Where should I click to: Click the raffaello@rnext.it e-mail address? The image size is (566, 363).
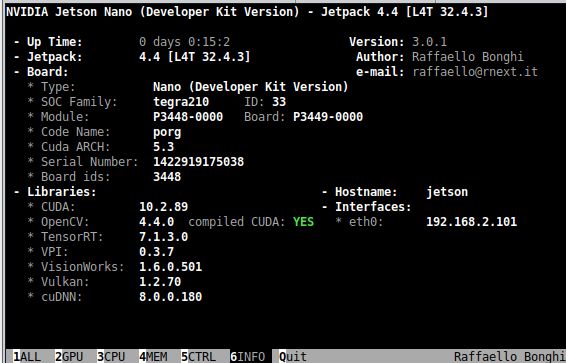[475, 72]
